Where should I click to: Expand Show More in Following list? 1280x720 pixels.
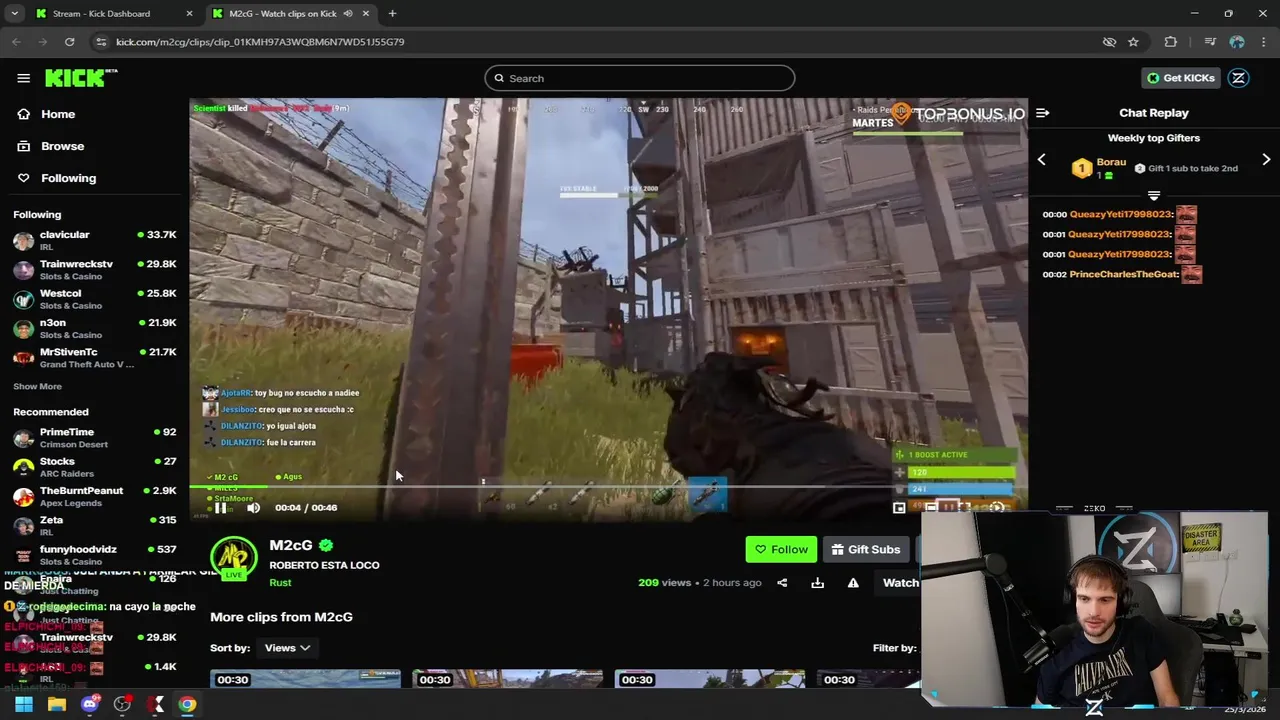[x=37, y=386]
